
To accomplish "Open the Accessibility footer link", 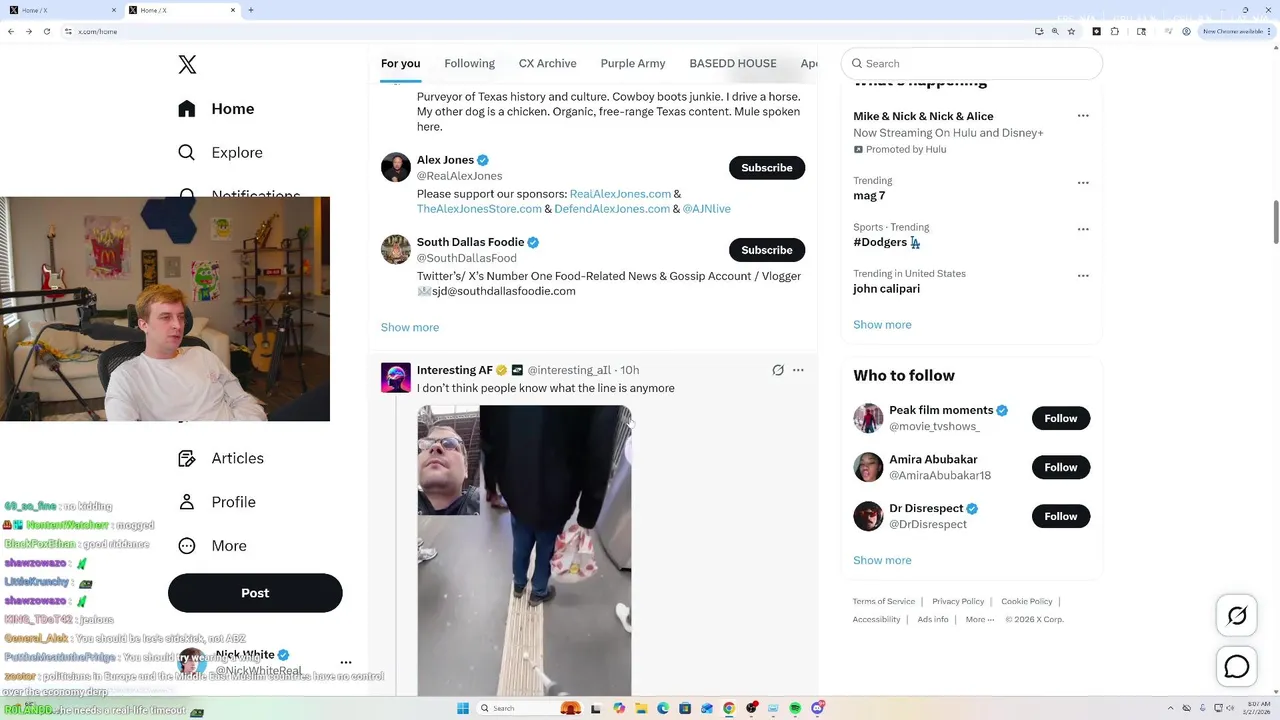I will tap(876, 619).
